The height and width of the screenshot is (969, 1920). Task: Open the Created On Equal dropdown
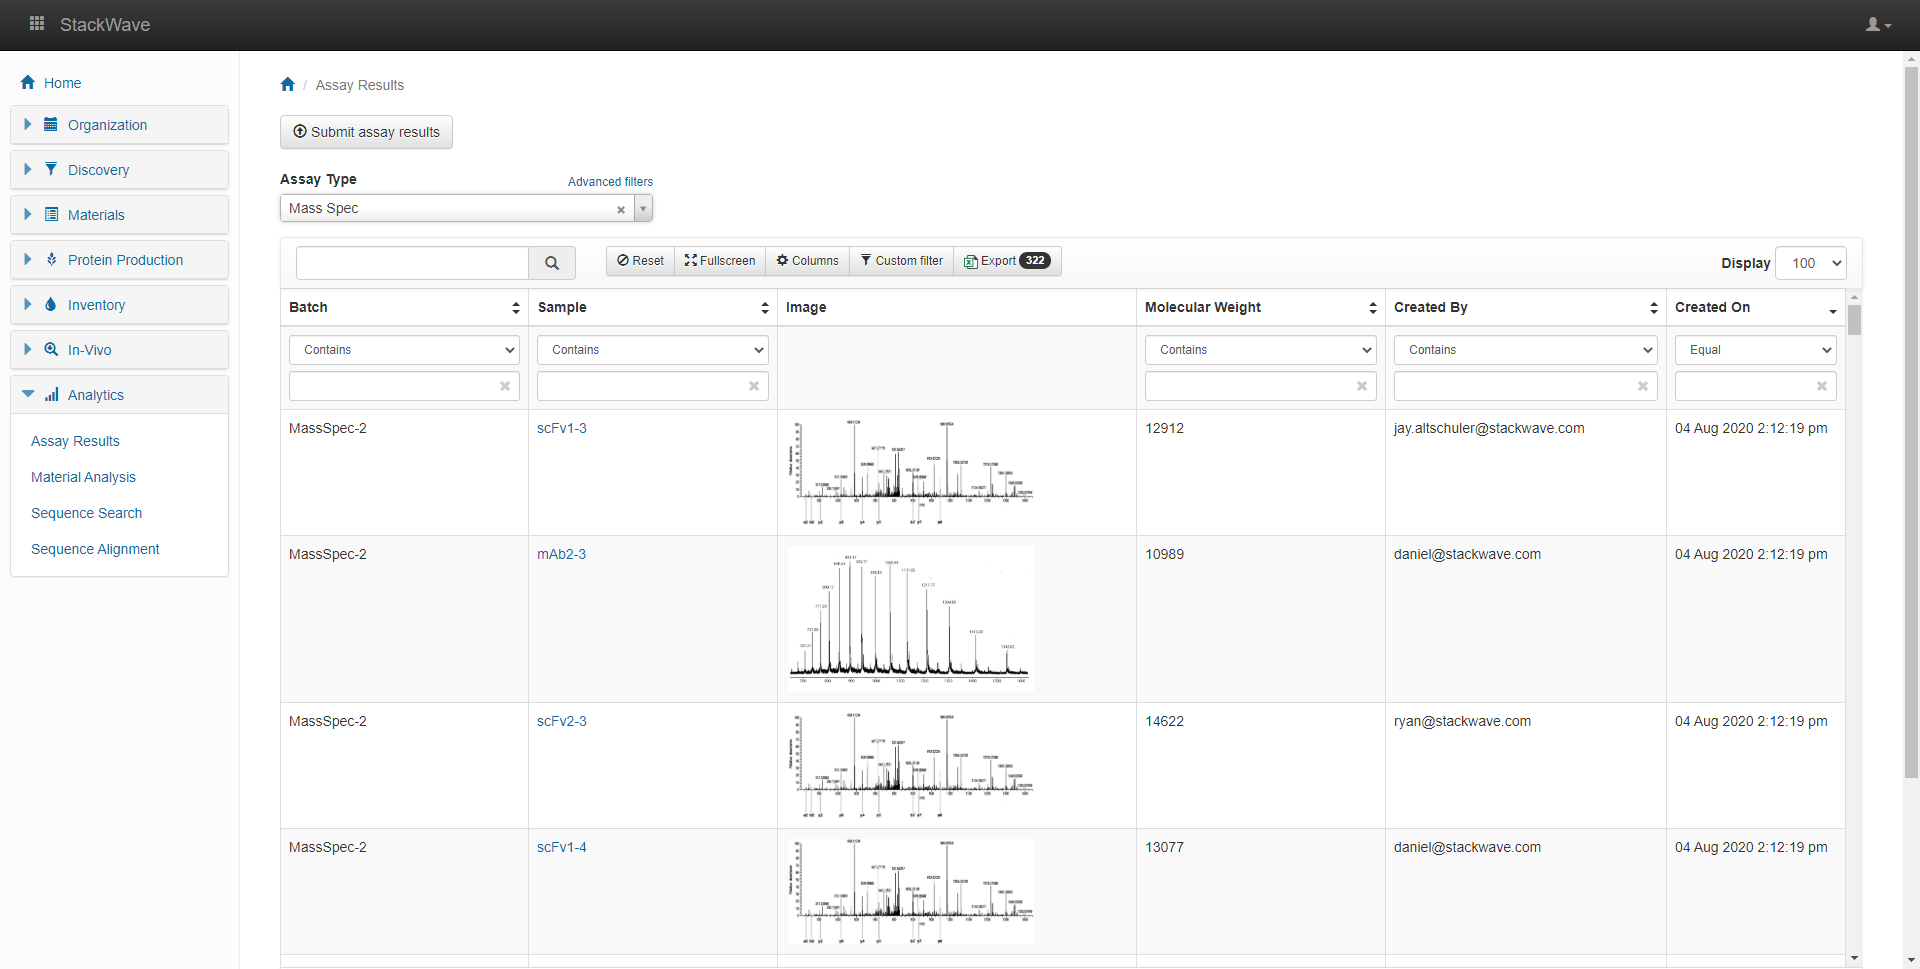[x=1755, y=350]
